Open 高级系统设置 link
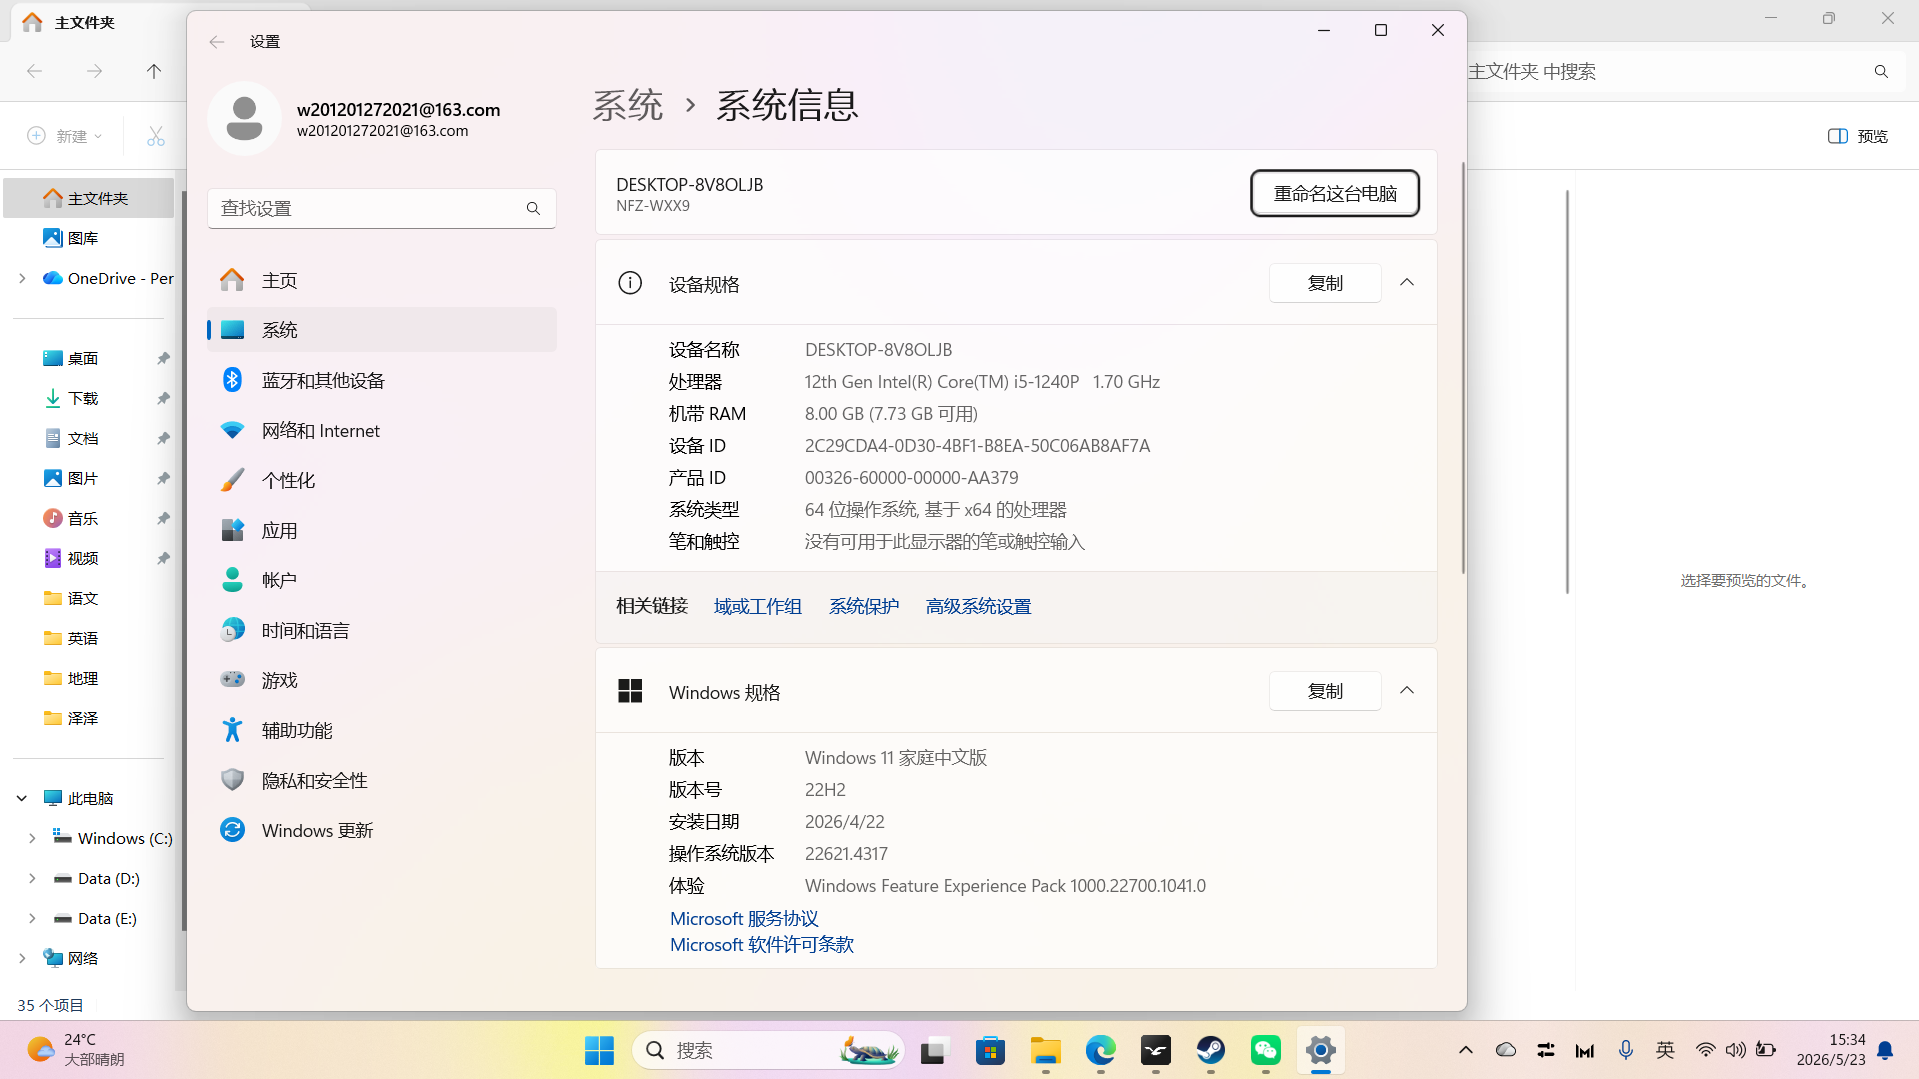The height and width of the screenshot is (1079, 1919). (978, 606)
